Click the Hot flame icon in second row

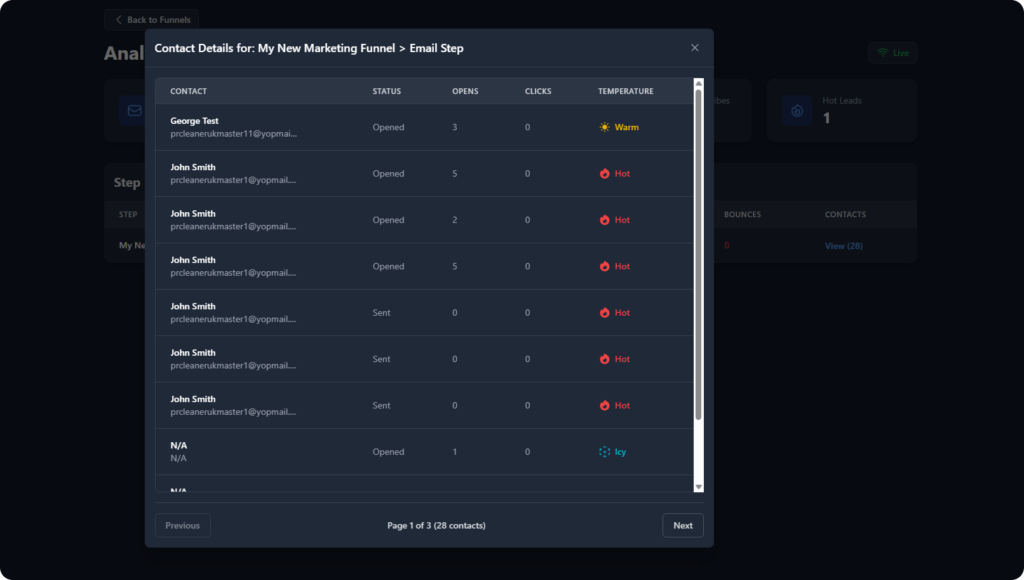604,174
